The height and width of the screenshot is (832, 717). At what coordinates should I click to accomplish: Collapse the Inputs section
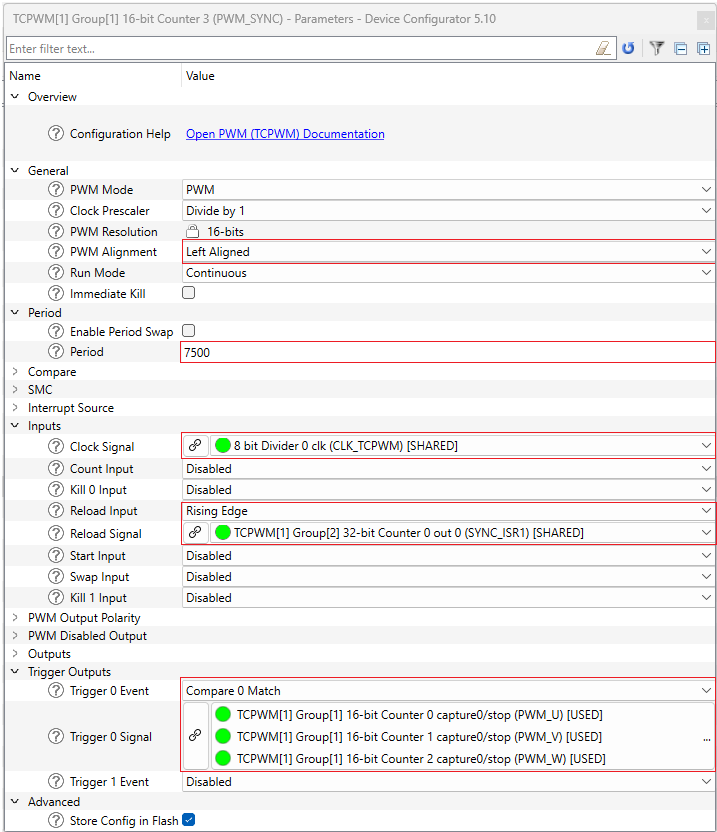pyautogui.click(x=15, y=426)
